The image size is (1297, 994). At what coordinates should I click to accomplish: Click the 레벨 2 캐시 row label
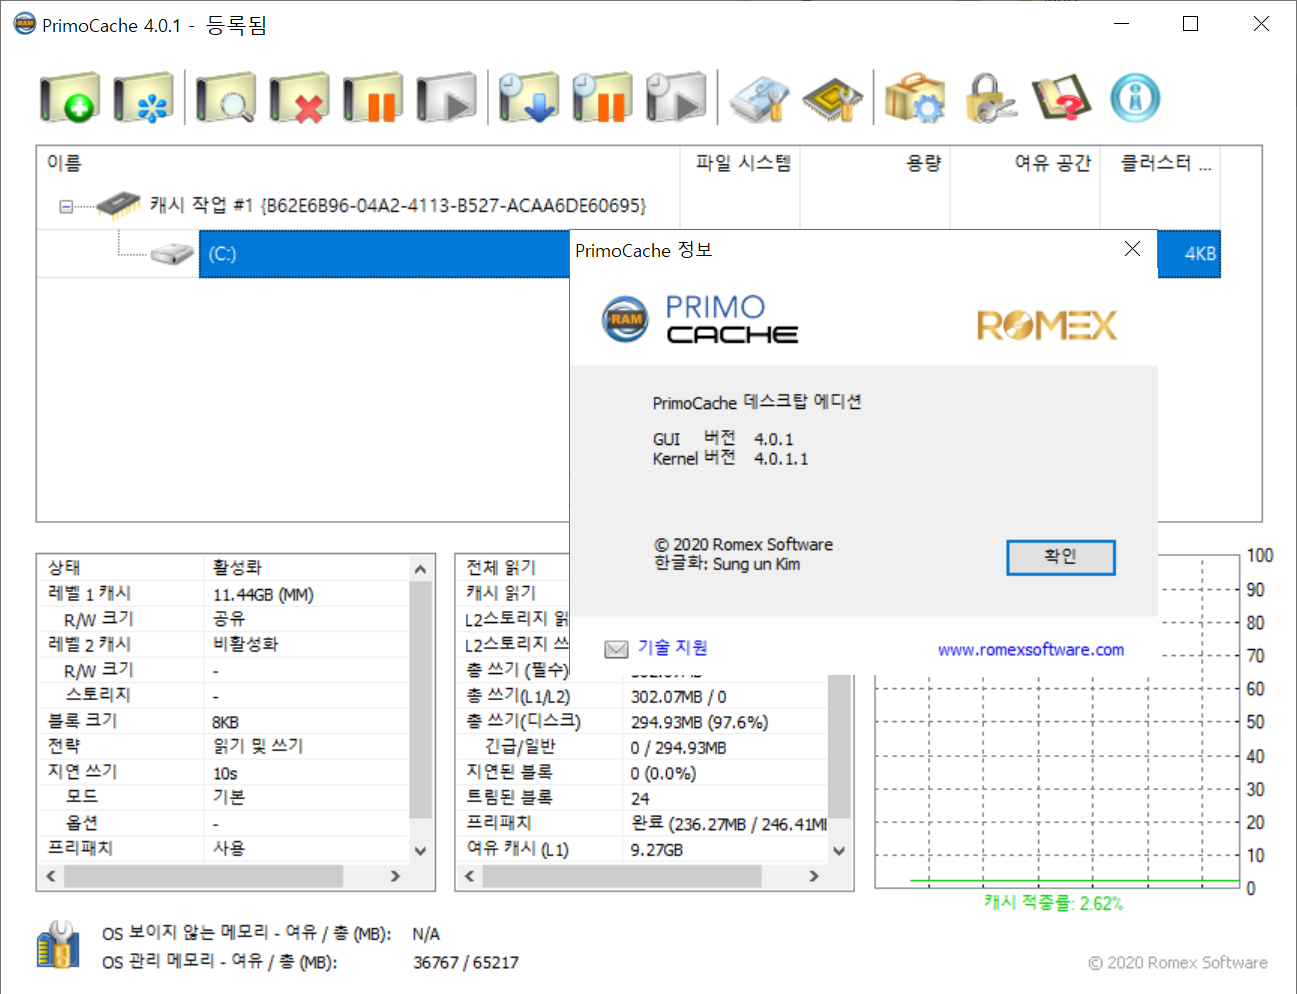click(89, 645)
